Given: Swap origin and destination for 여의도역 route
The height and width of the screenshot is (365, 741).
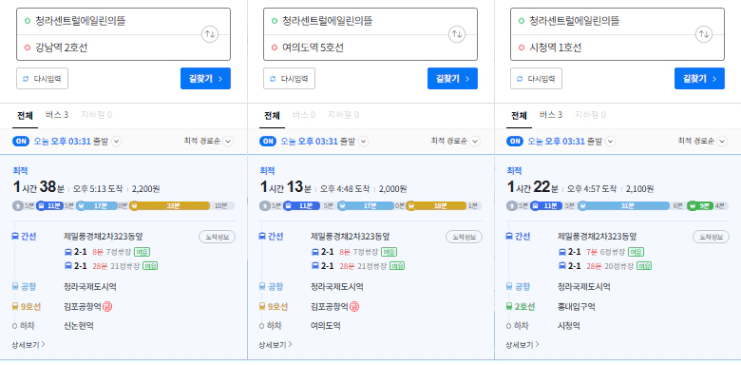Looking at the screenshot, I should pos(457,34).
